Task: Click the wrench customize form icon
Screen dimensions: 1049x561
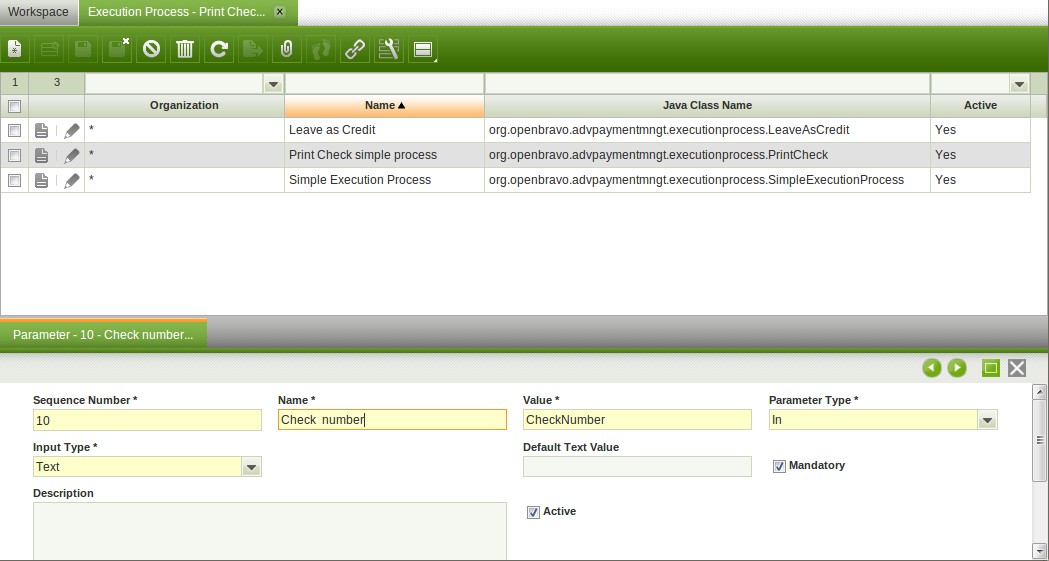Action: [389, 49]
